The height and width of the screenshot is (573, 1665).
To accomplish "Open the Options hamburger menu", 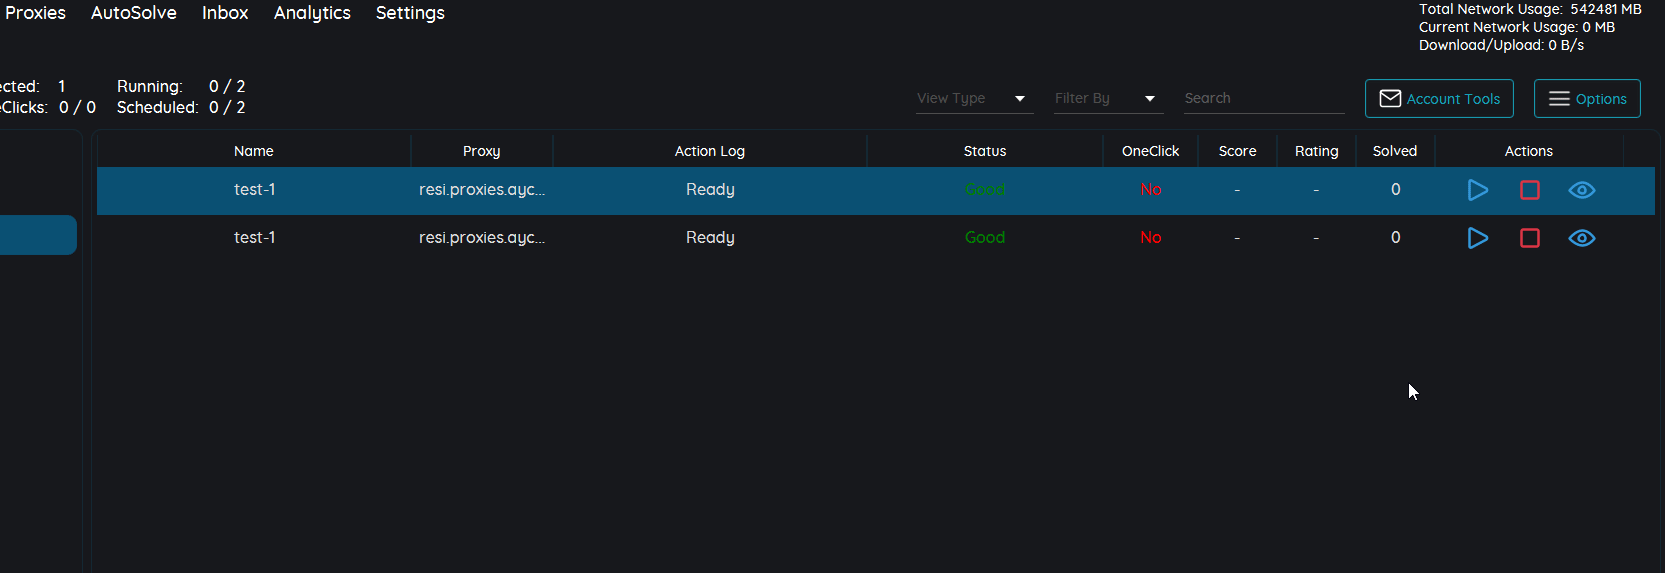I will pos(1586,99).
